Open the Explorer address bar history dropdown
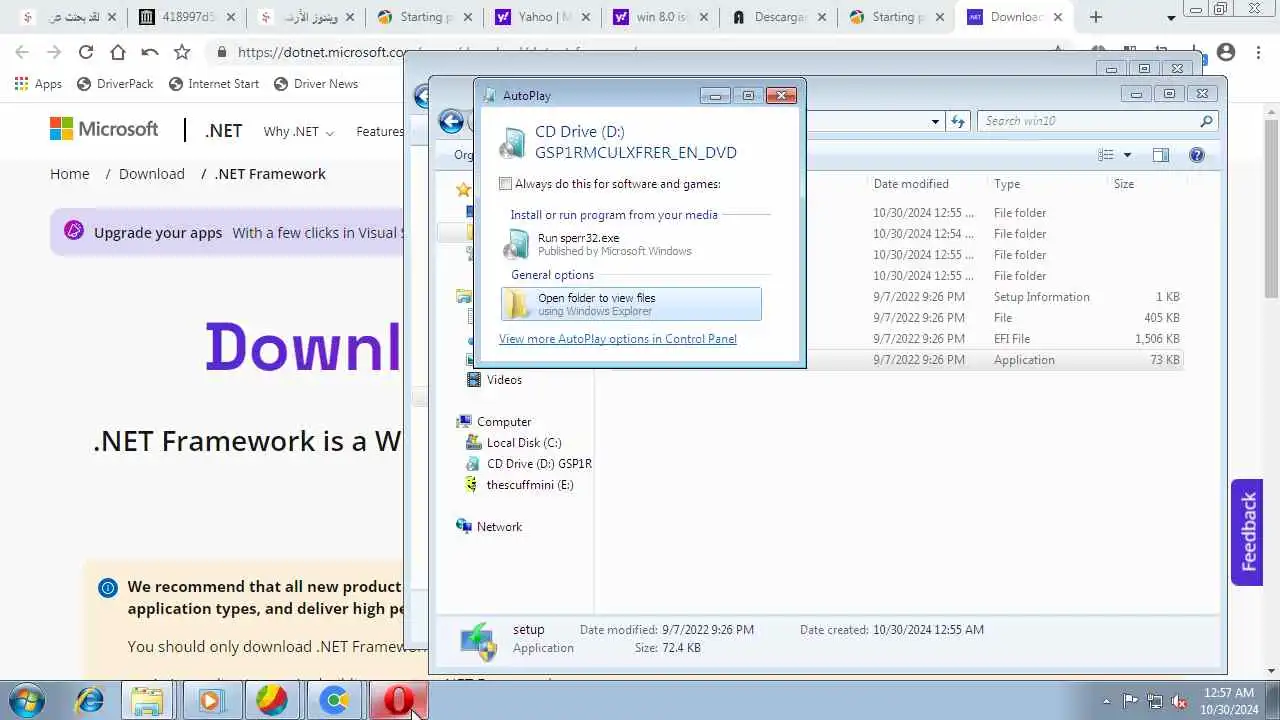The height and width of the screenshot is (720, 1280). pyautogui.click(x=935, y=121)
